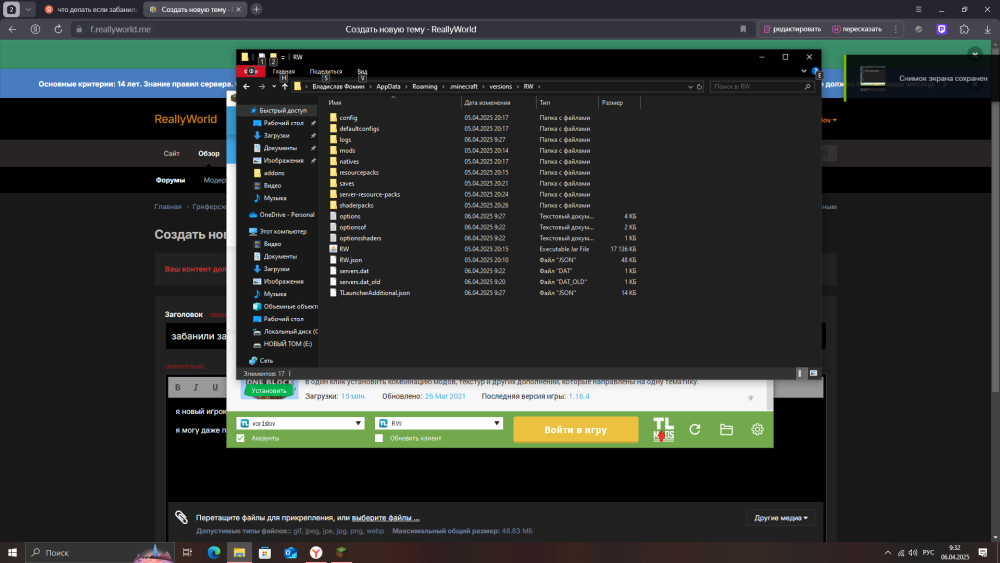The image size is (1000, 563).
Task: Open the Другие медиа dropdown
Action: point(781,518)
